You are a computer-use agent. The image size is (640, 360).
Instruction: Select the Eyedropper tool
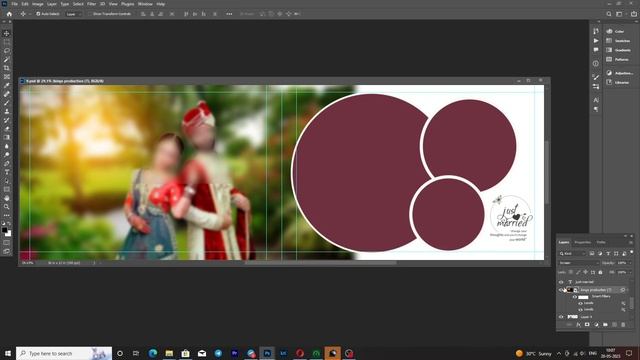(7, 85)
